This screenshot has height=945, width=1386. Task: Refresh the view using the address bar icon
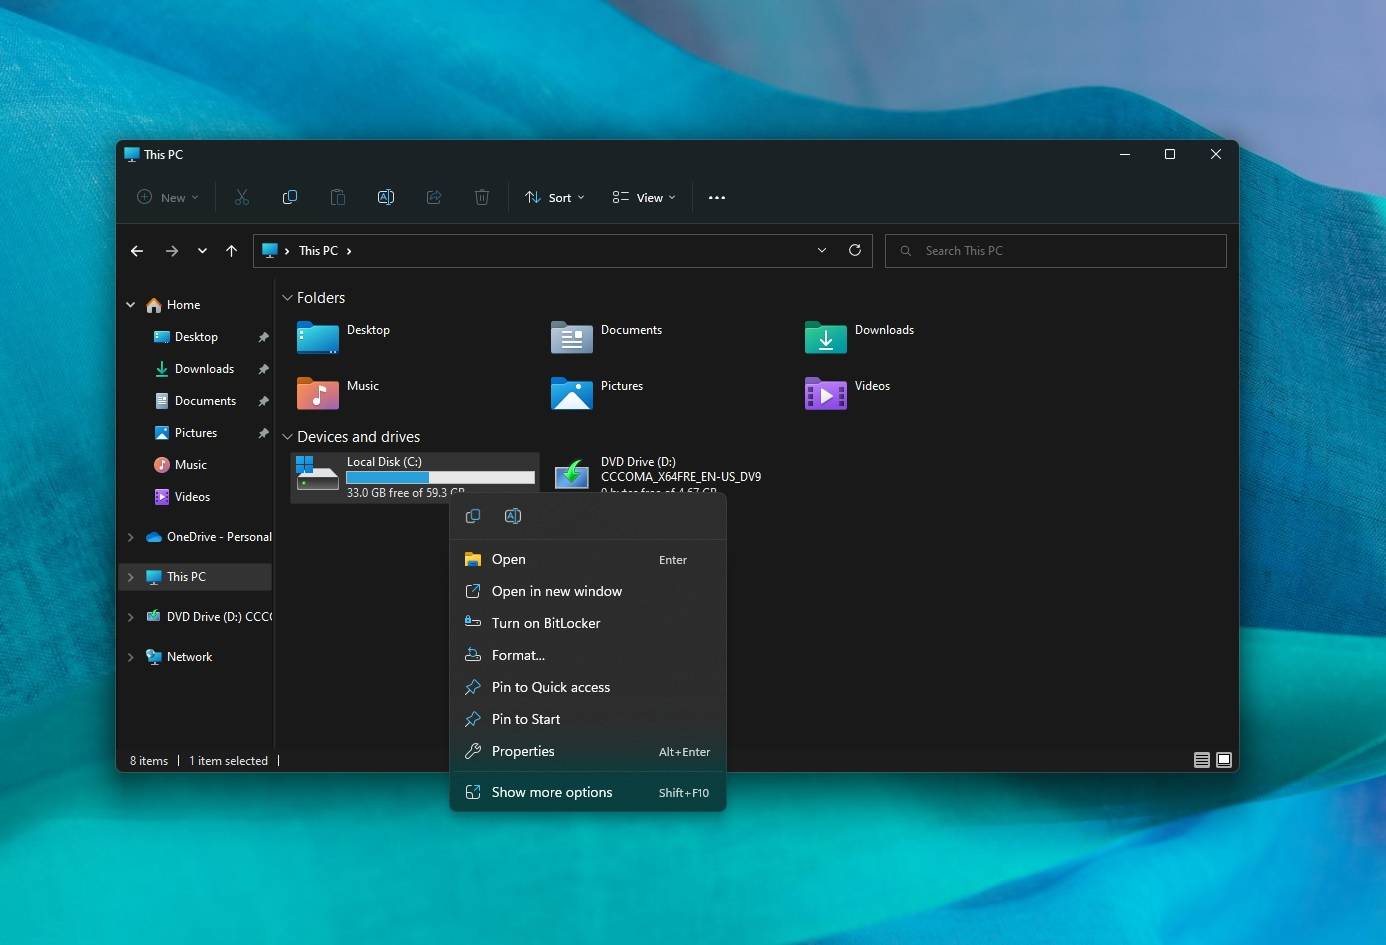pos(855,250)
